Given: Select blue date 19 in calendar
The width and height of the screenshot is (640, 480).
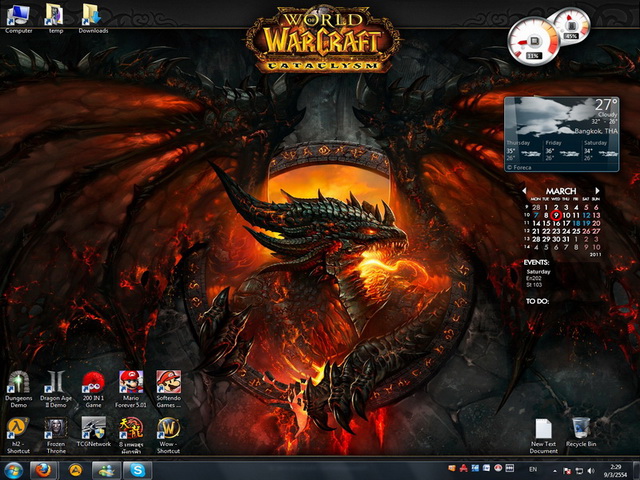Looking at the screenshot, I should (586, 223).
